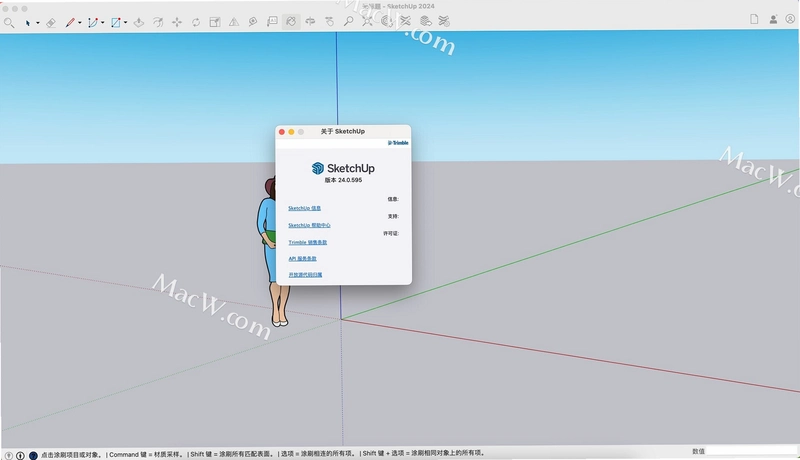Open the Search tool magnifier in toolbar
The height and width of the screenshot is (460, 800).
pos(9,22)
